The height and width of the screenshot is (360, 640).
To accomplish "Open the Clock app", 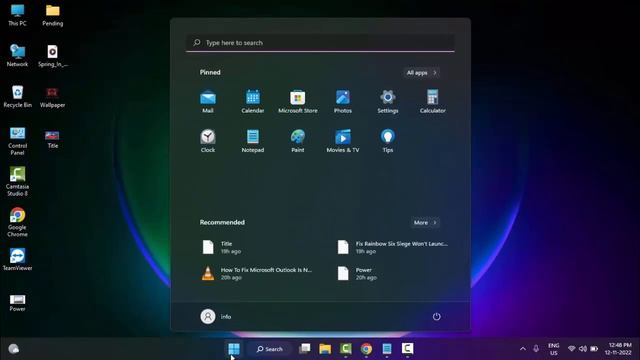I will pyautogui.click(x=208, y=140).
